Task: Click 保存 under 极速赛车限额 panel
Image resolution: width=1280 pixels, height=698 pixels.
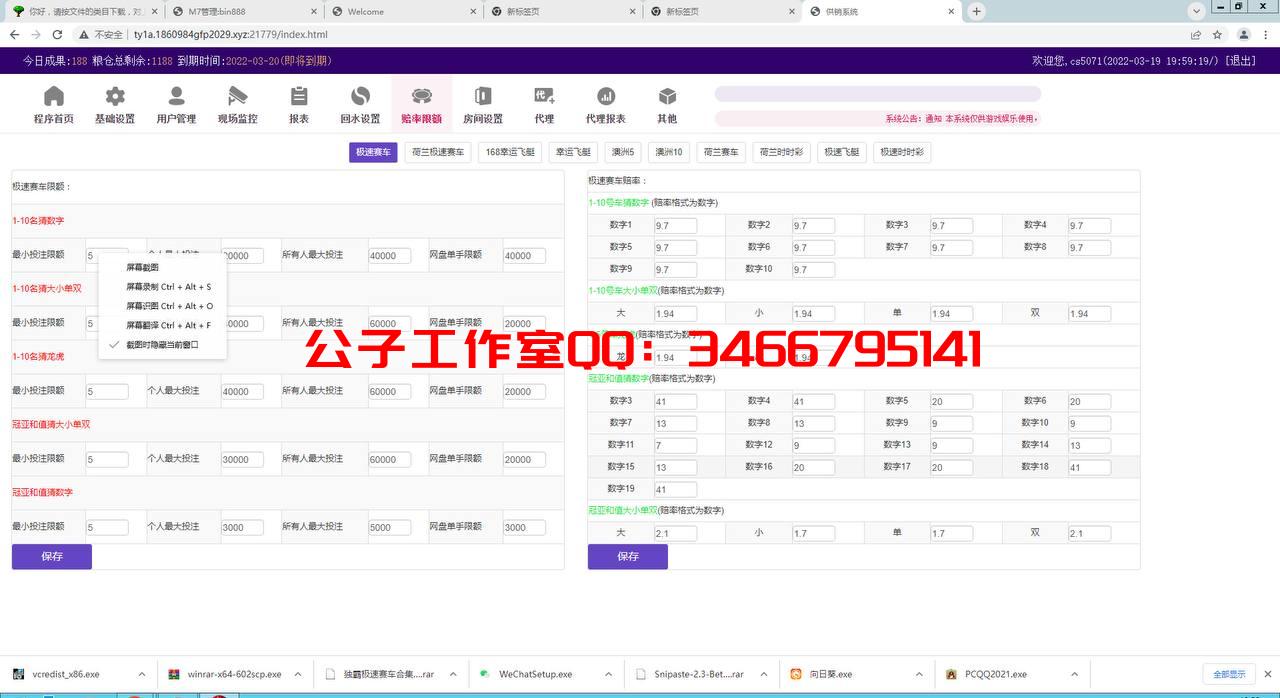Action: point(52,556)
